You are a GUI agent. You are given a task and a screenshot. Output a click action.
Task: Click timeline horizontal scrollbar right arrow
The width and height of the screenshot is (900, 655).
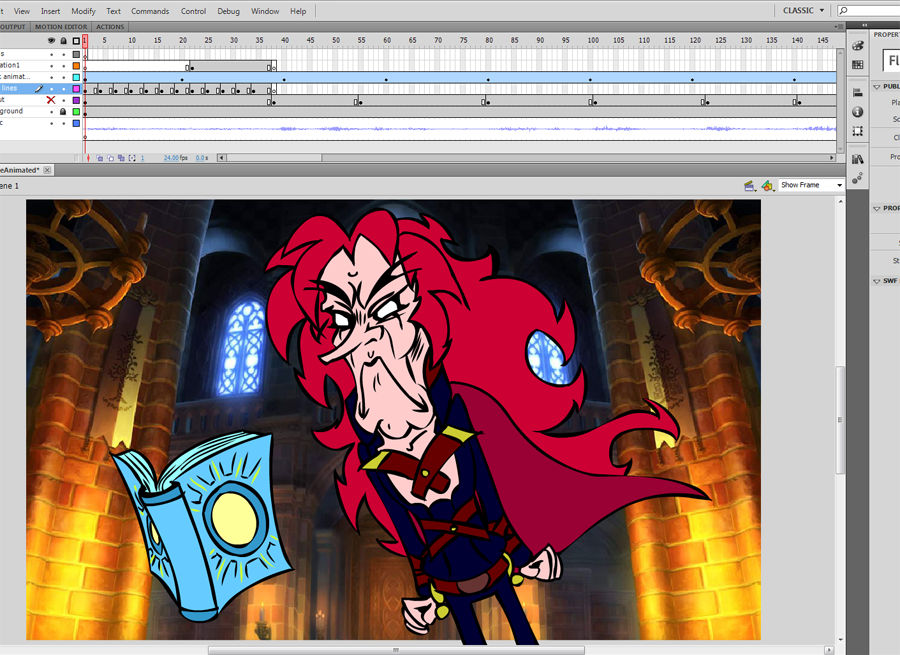[832, 158]
